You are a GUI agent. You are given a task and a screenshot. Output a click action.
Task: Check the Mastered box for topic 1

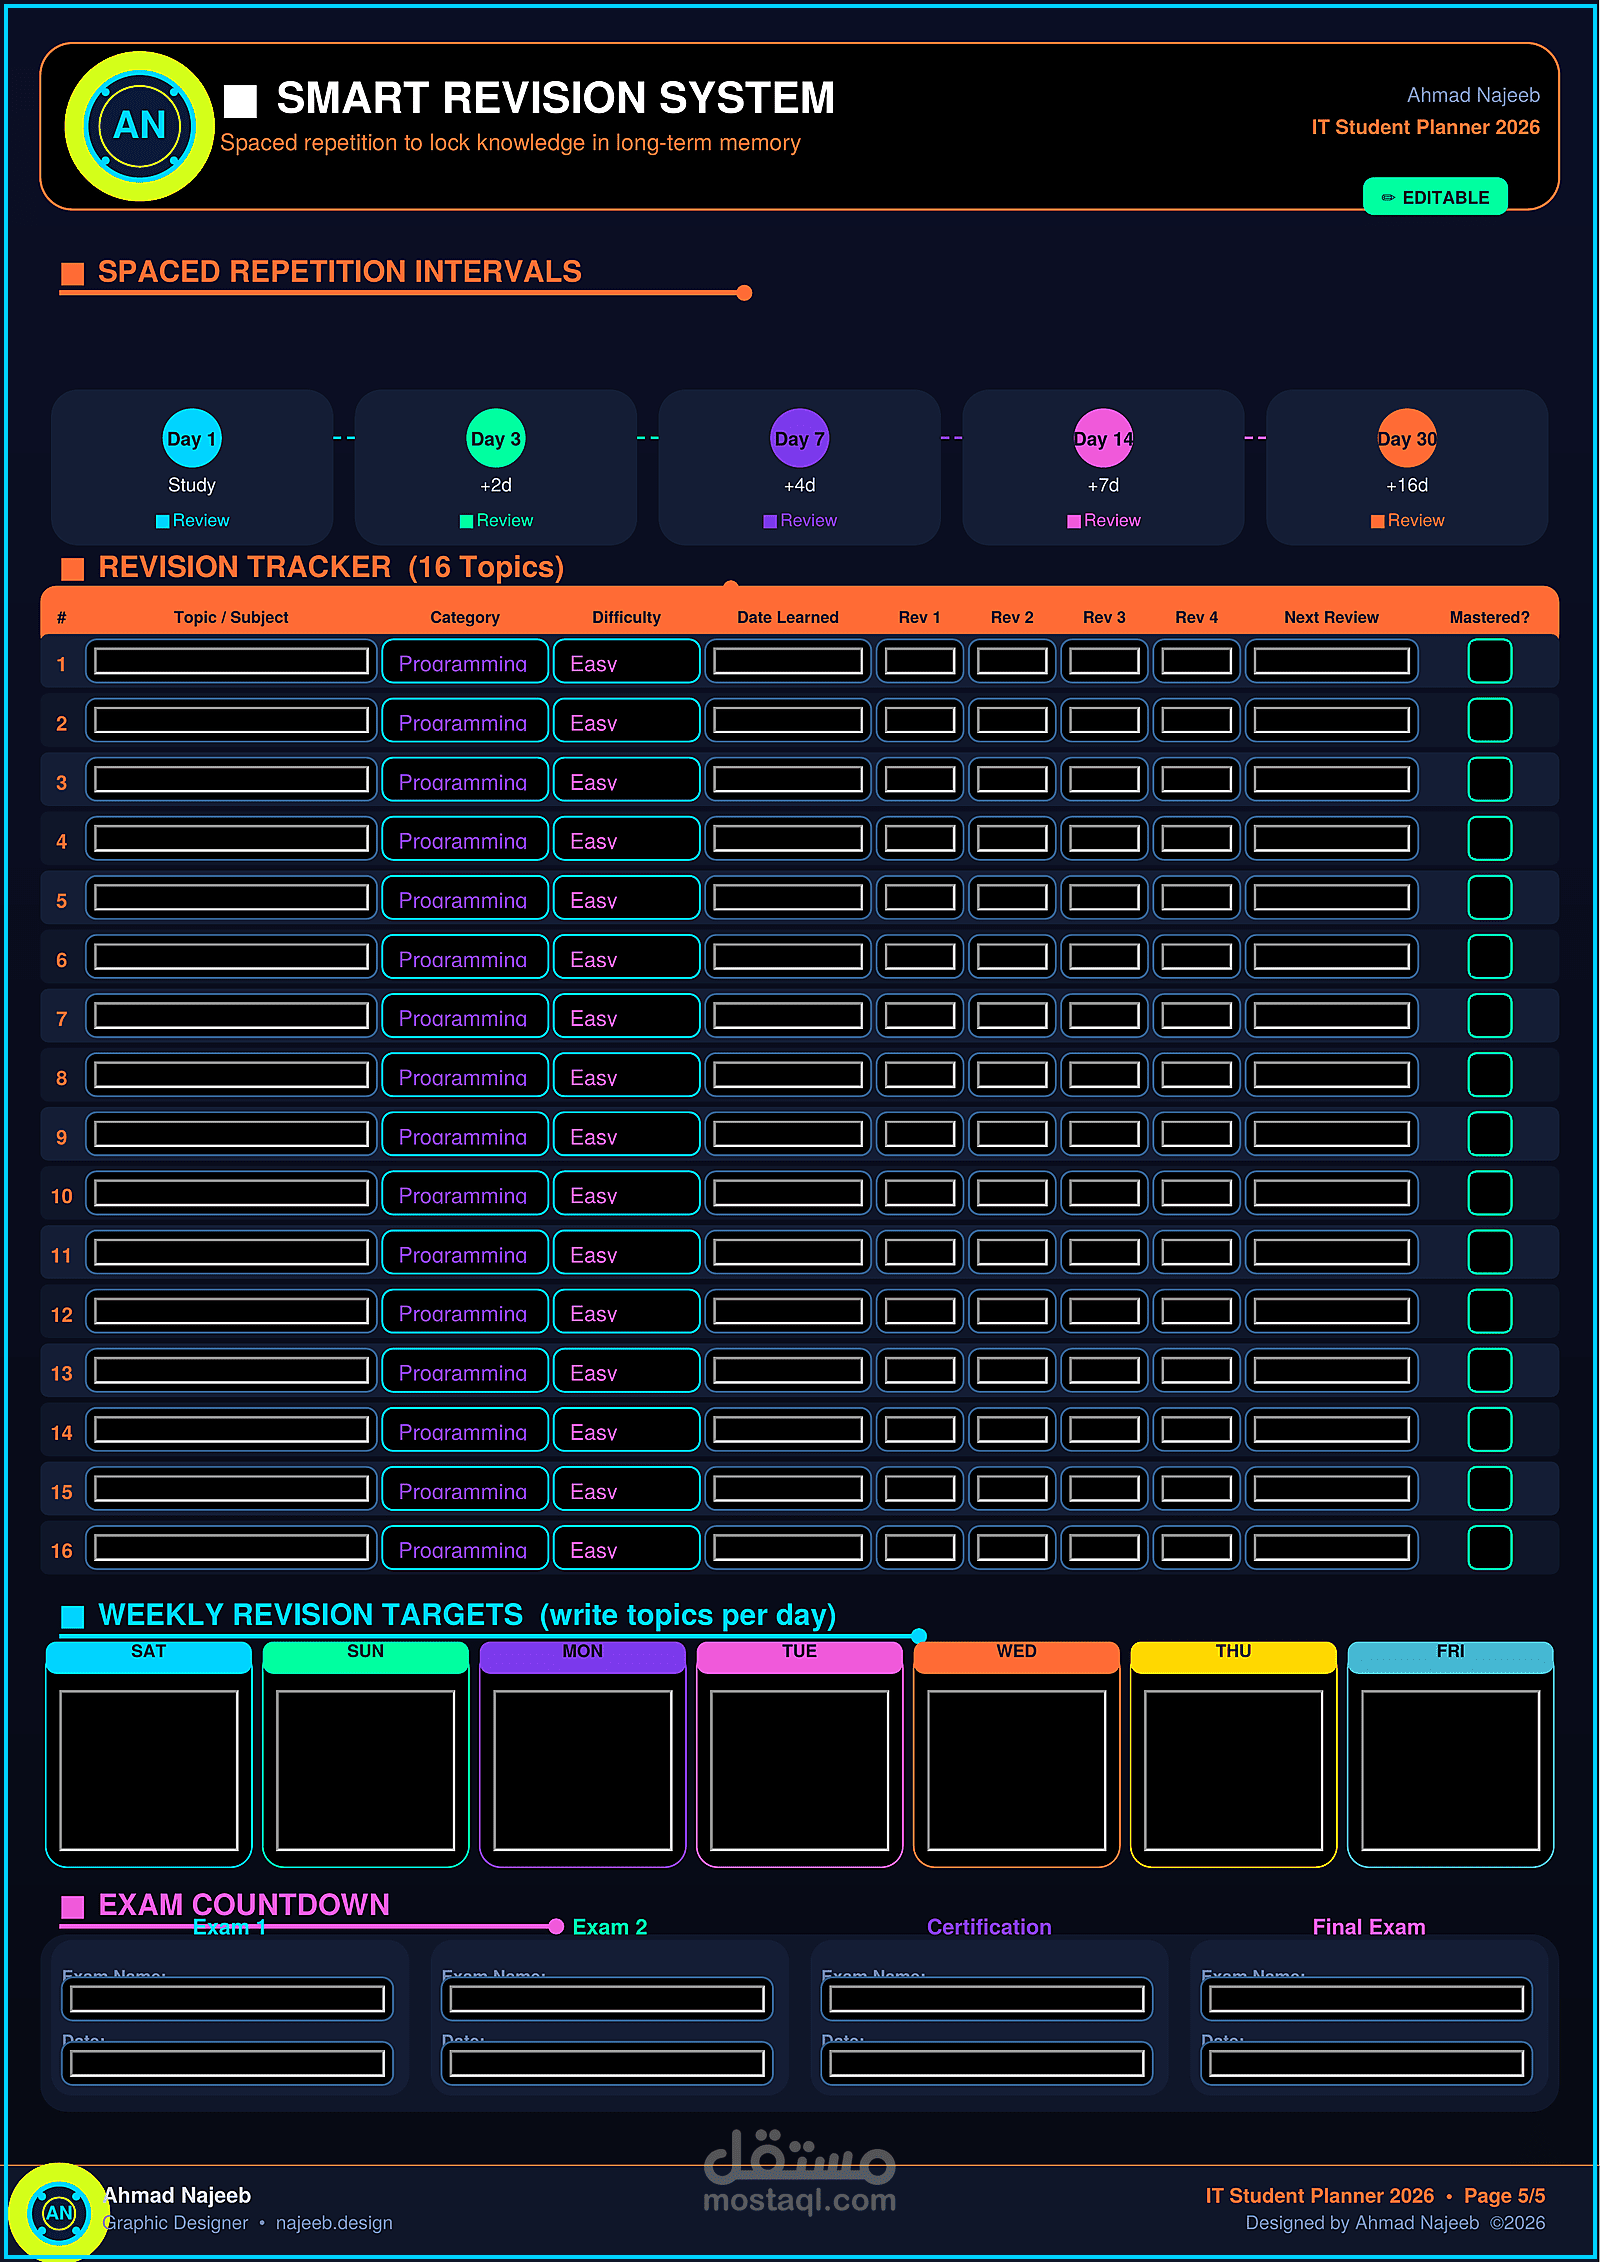click(1489, 661)
